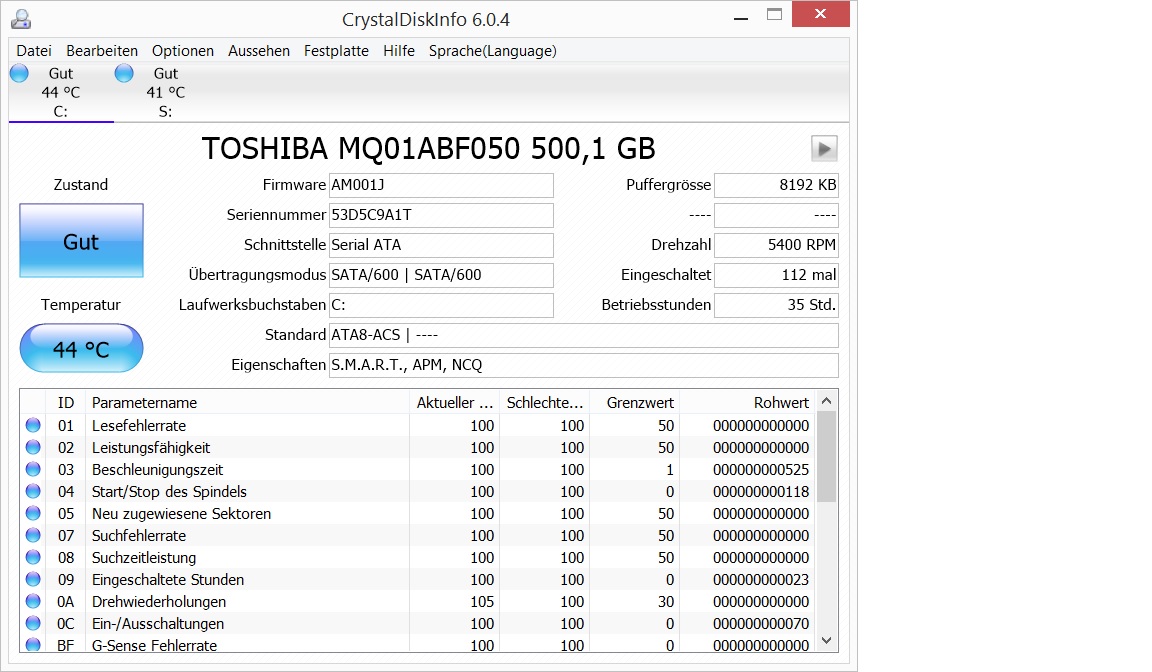Click the Seriennummer field 53D5C9A1T

point(441,215)
